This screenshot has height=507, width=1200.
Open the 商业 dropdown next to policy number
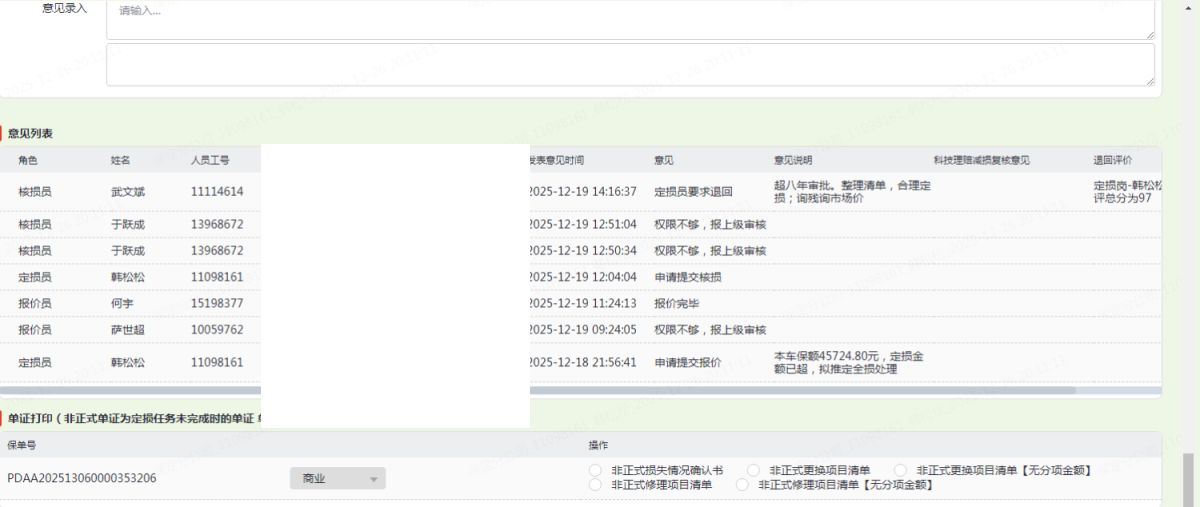click(x=337, y=479)
